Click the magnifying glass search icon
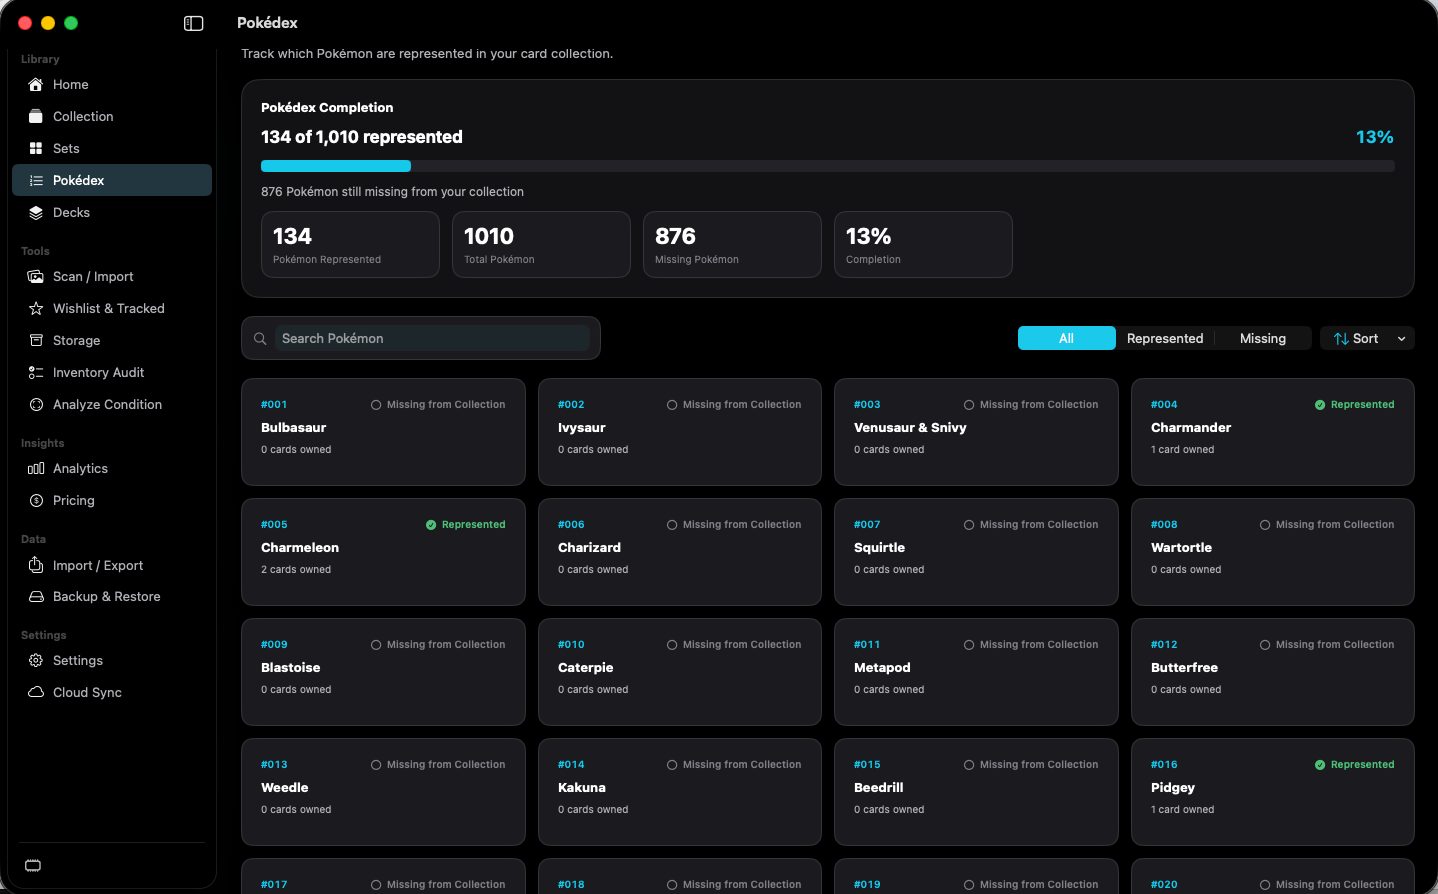The height and width of the screenshot is (894, 1438). pos(260,339)
